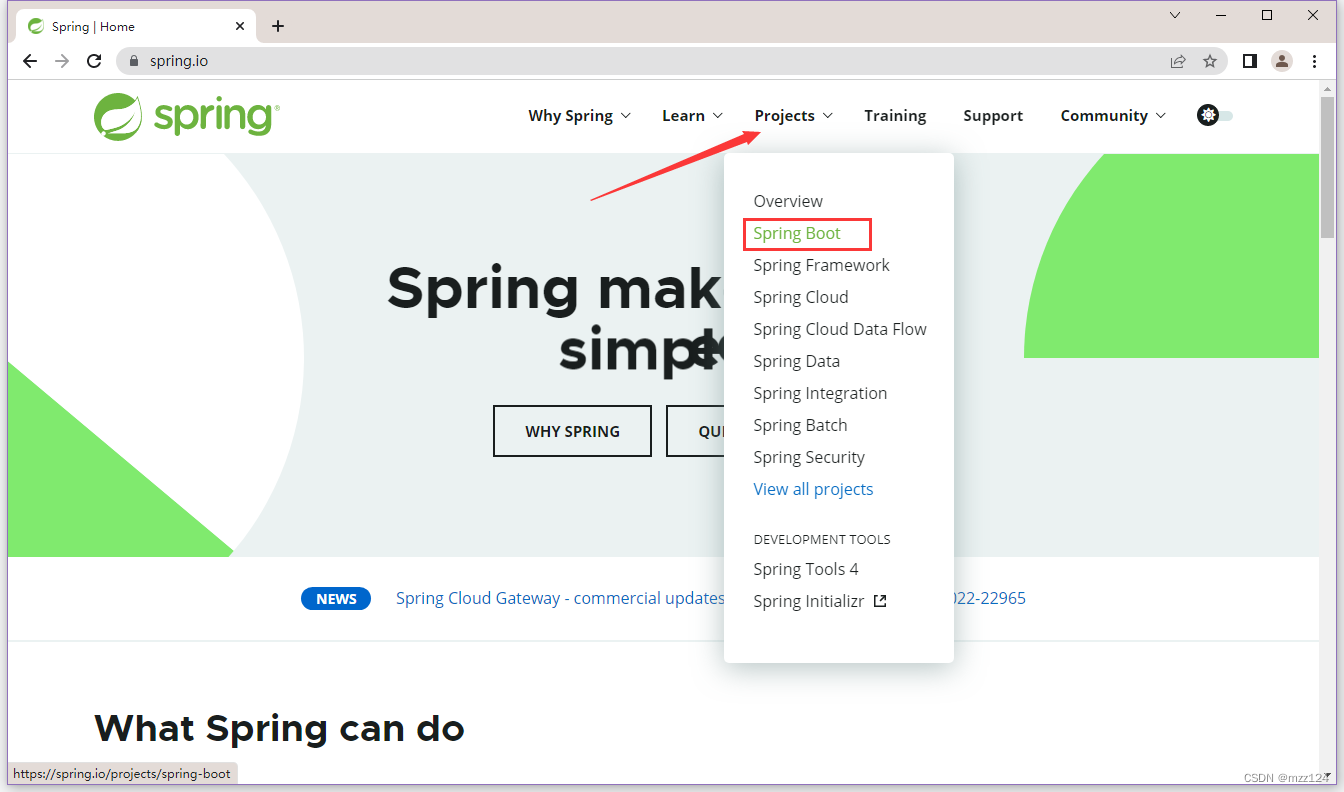1344x792 pixels.
Task: Select Spring Boot in Projects menu
Action: (x=797, y=233)
